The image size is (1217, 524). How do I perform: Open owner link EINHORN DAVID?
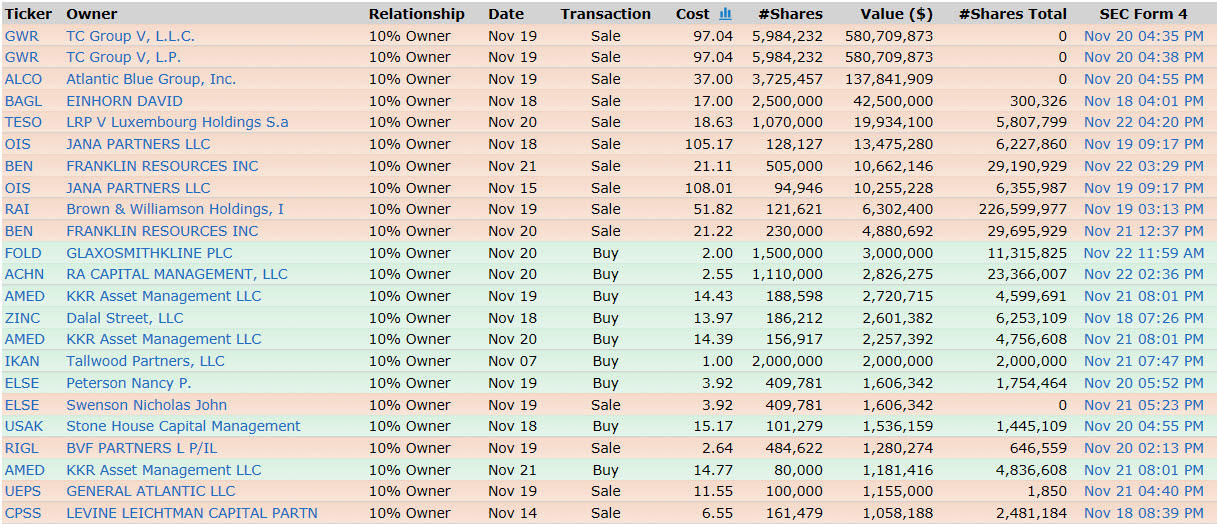coord(124,101)
